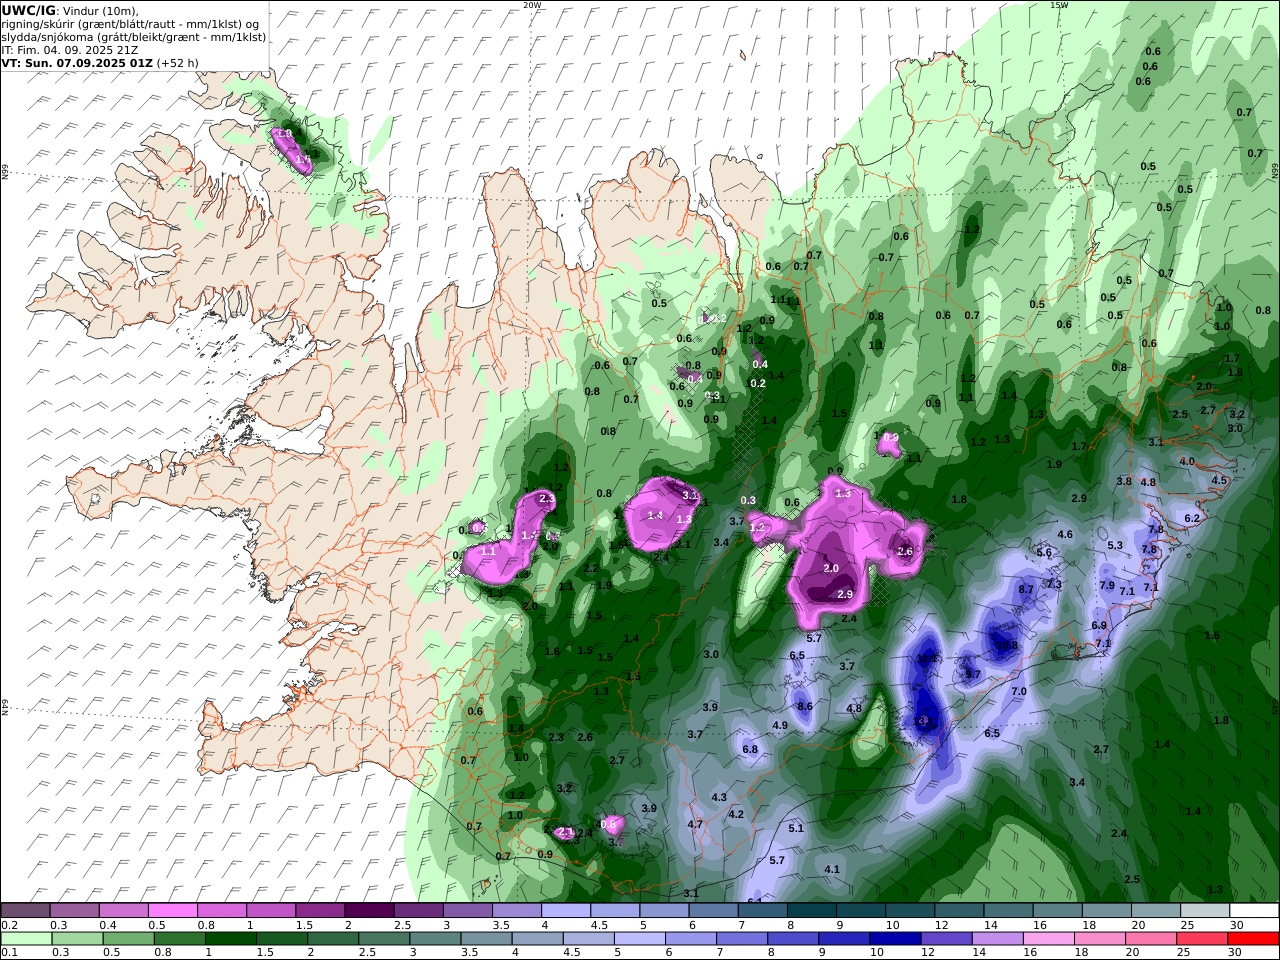Click the "8.6" precipitation value on the map
The image size is (1280, 960).
pos(805,706)
